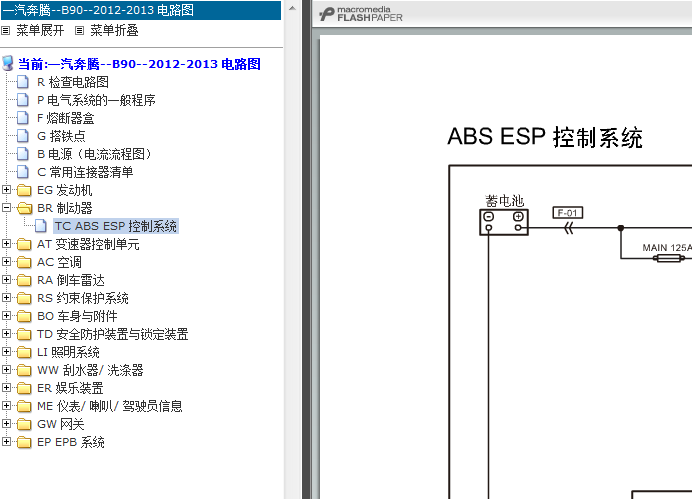Click the folder icon for AT 变速器控制单元
Image resolution: width=692 pixels, height=499 pixels.
[24, 244]
